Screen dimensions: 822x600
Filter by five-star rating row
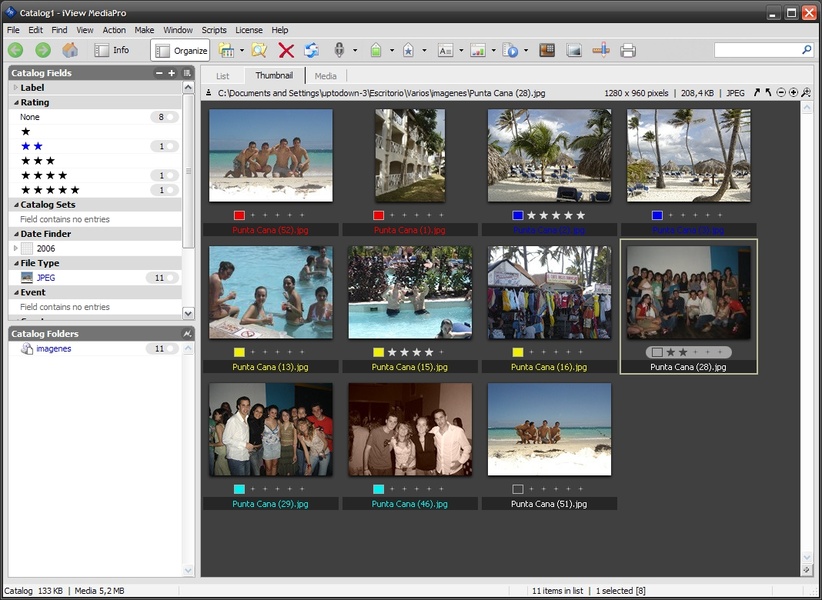pos(95,190)
